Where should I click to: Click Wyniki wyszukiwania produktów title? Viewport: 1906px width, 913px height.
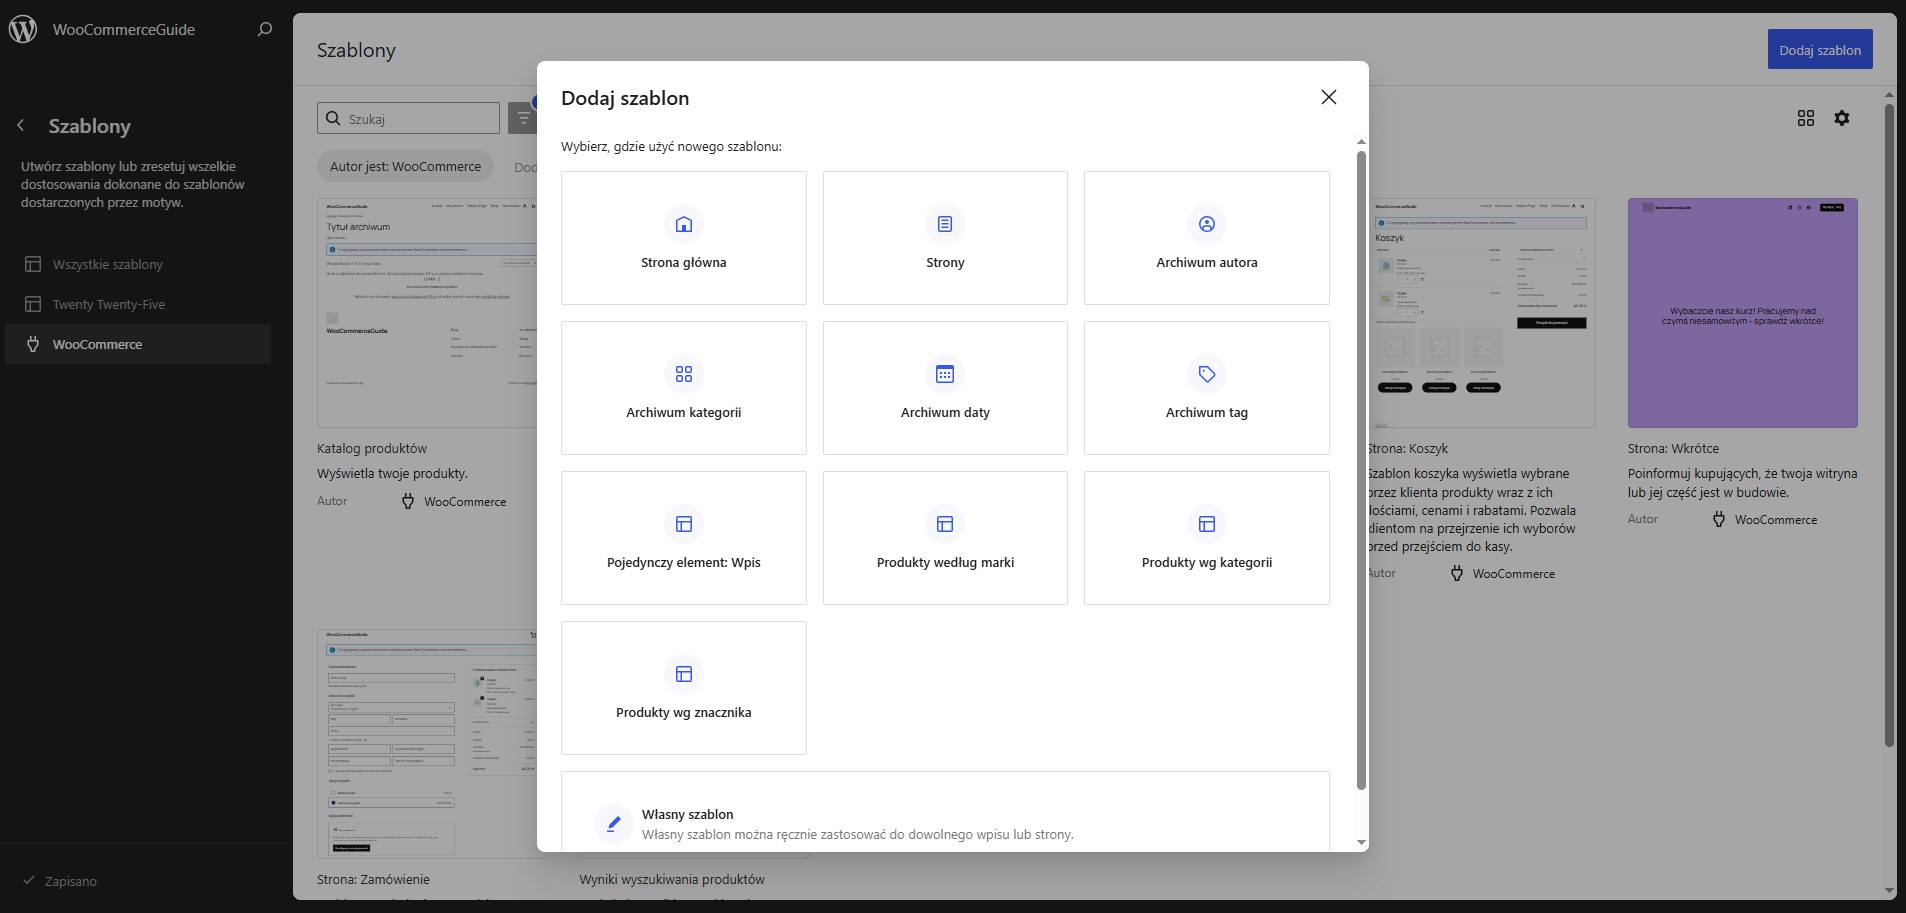[672, 879]
